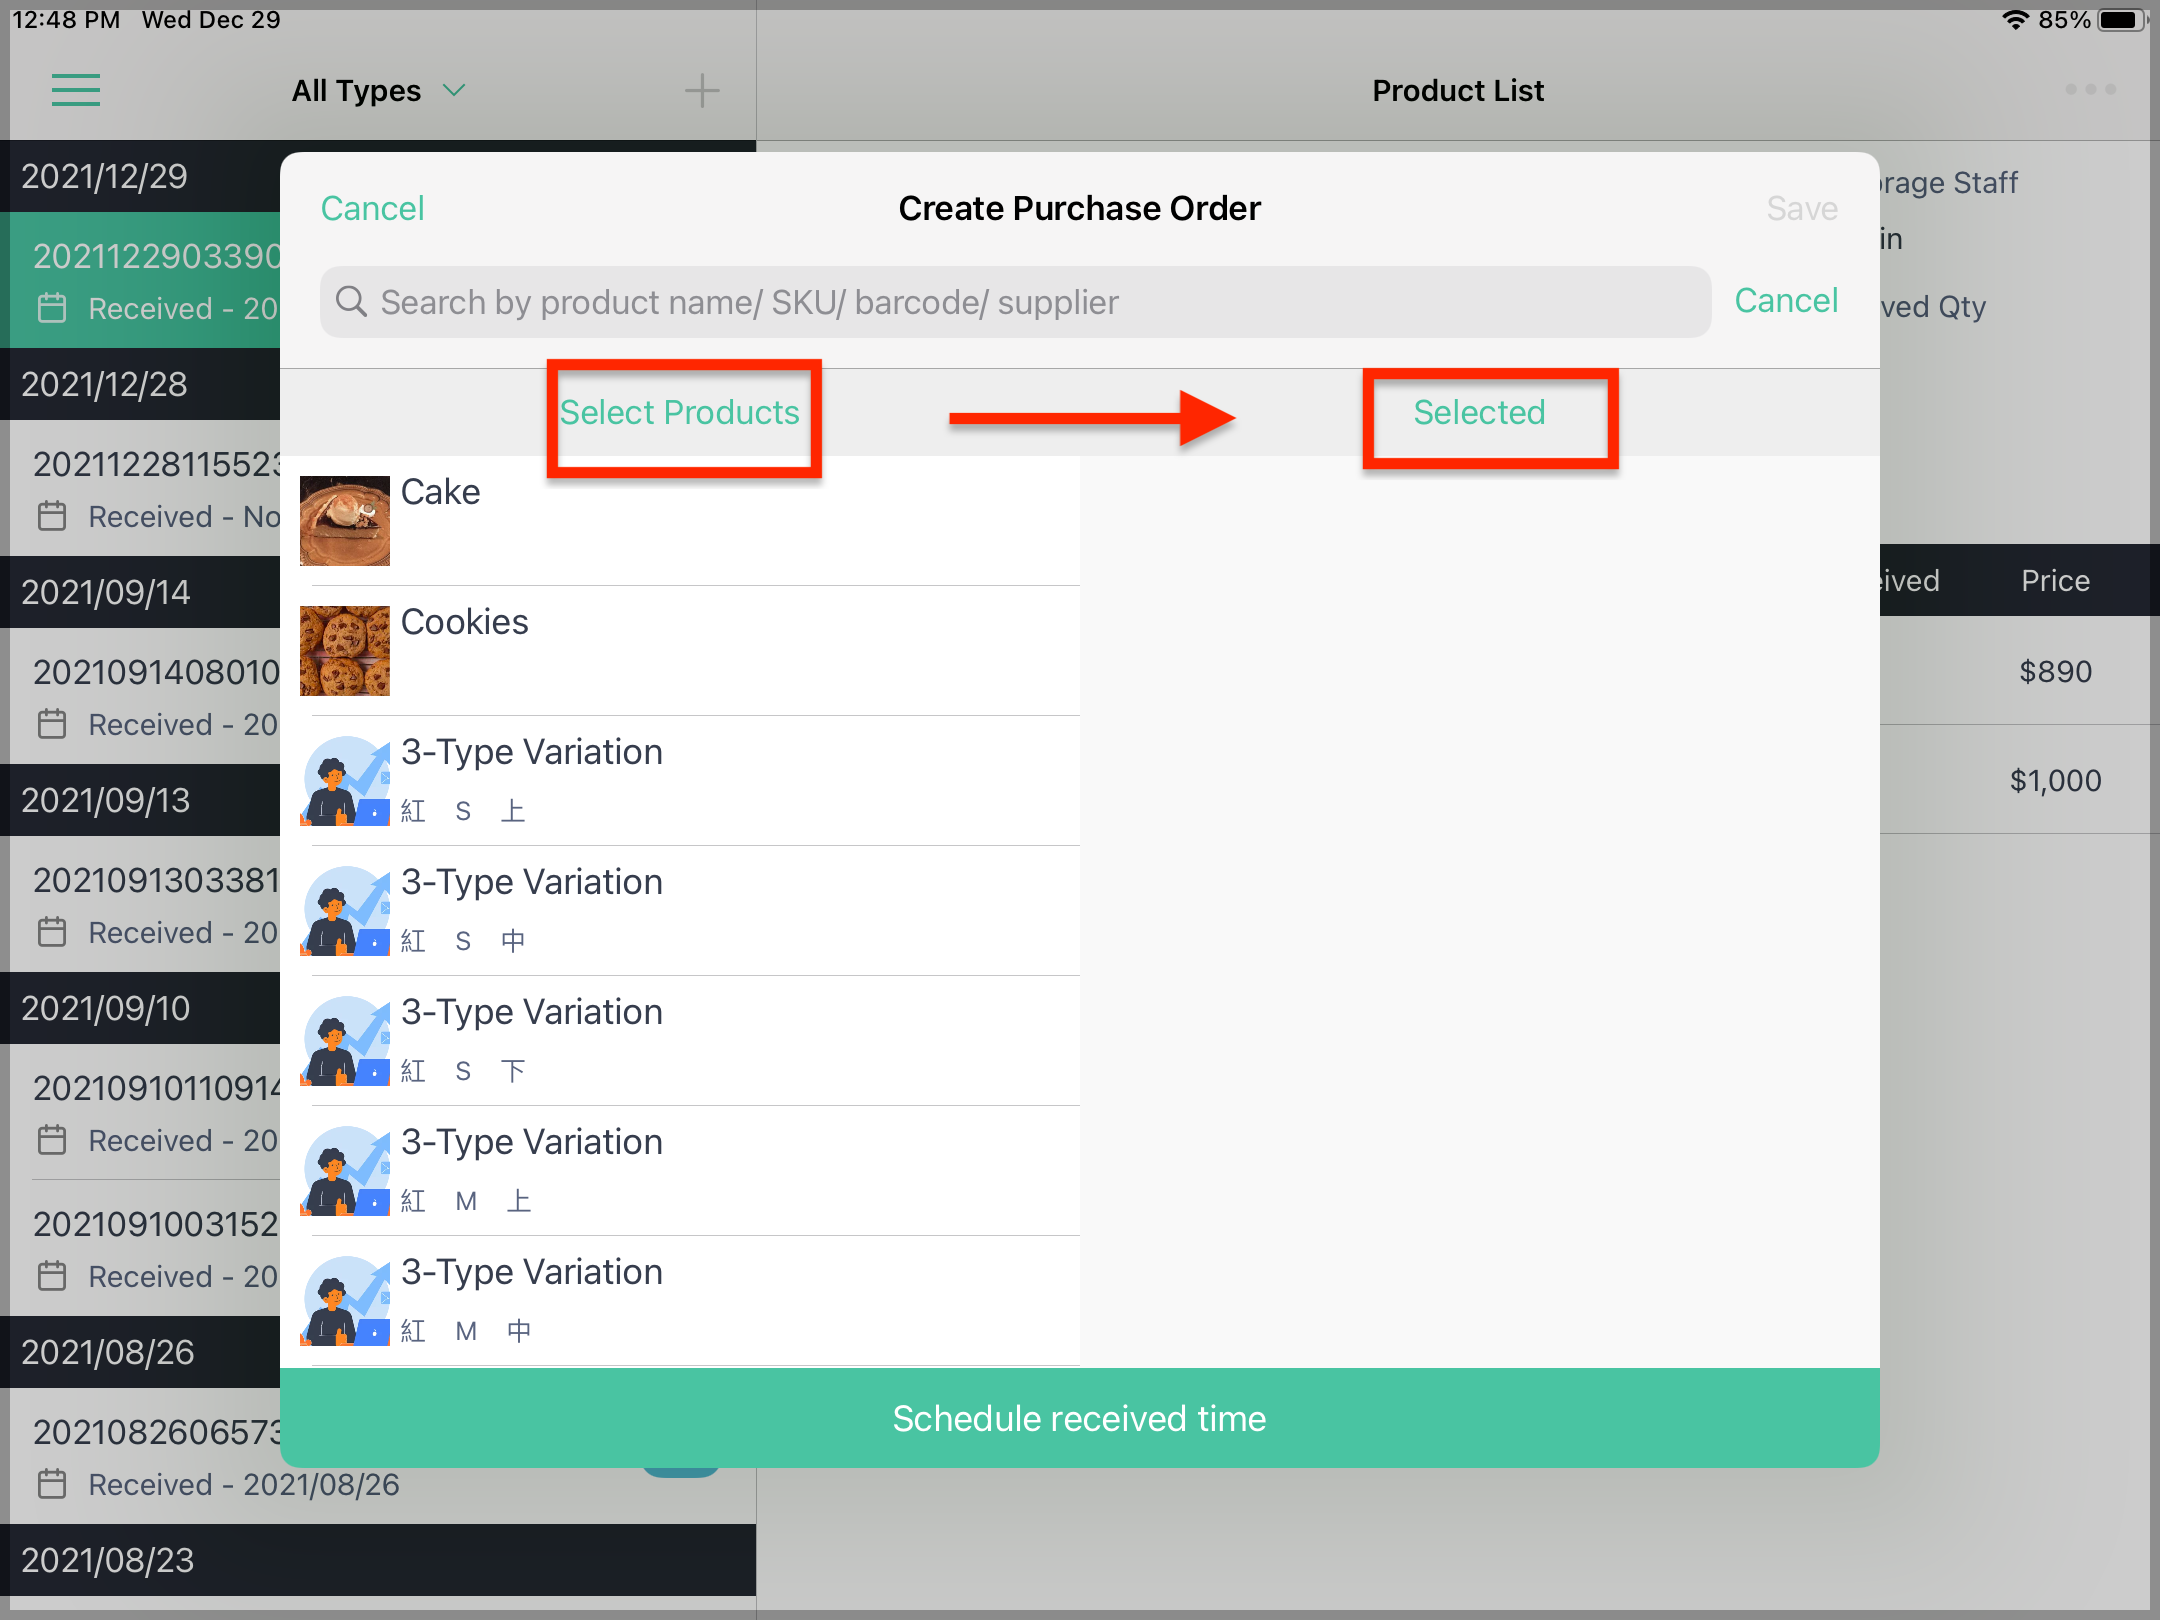Open order 20210910110914 entry
This screenshot has width=2160, height=1620.
point(140,1112)
